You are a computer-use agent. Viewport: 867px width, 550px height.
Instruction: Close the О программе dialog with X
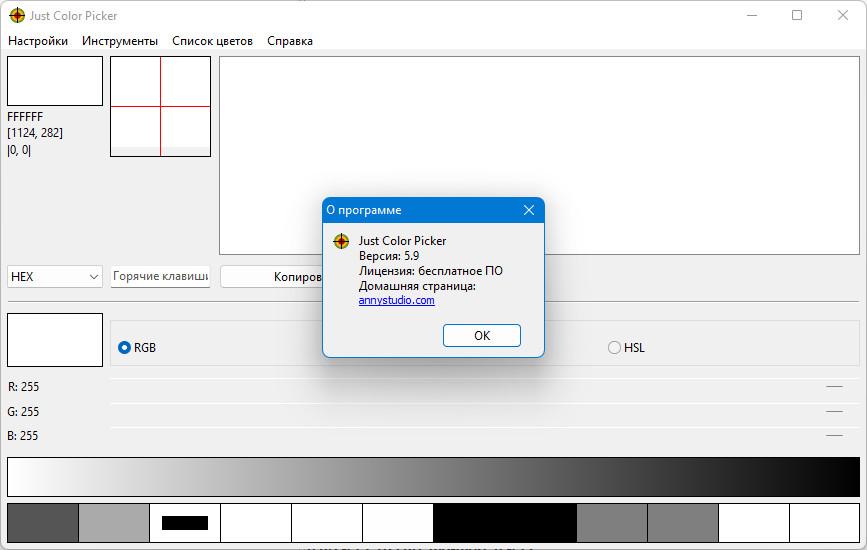529,210
